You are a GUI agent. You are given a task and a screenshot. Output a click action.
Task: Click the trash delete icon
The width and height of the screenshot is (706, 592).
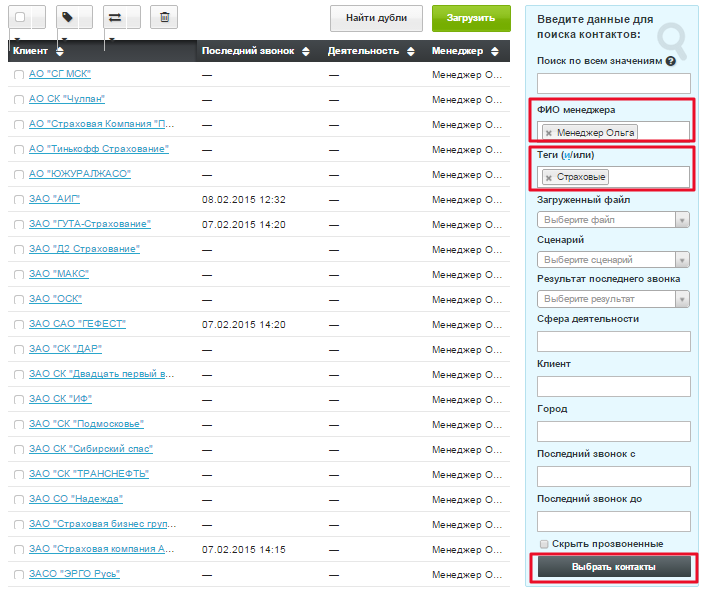pyautogui.click(x=164, y=18)
